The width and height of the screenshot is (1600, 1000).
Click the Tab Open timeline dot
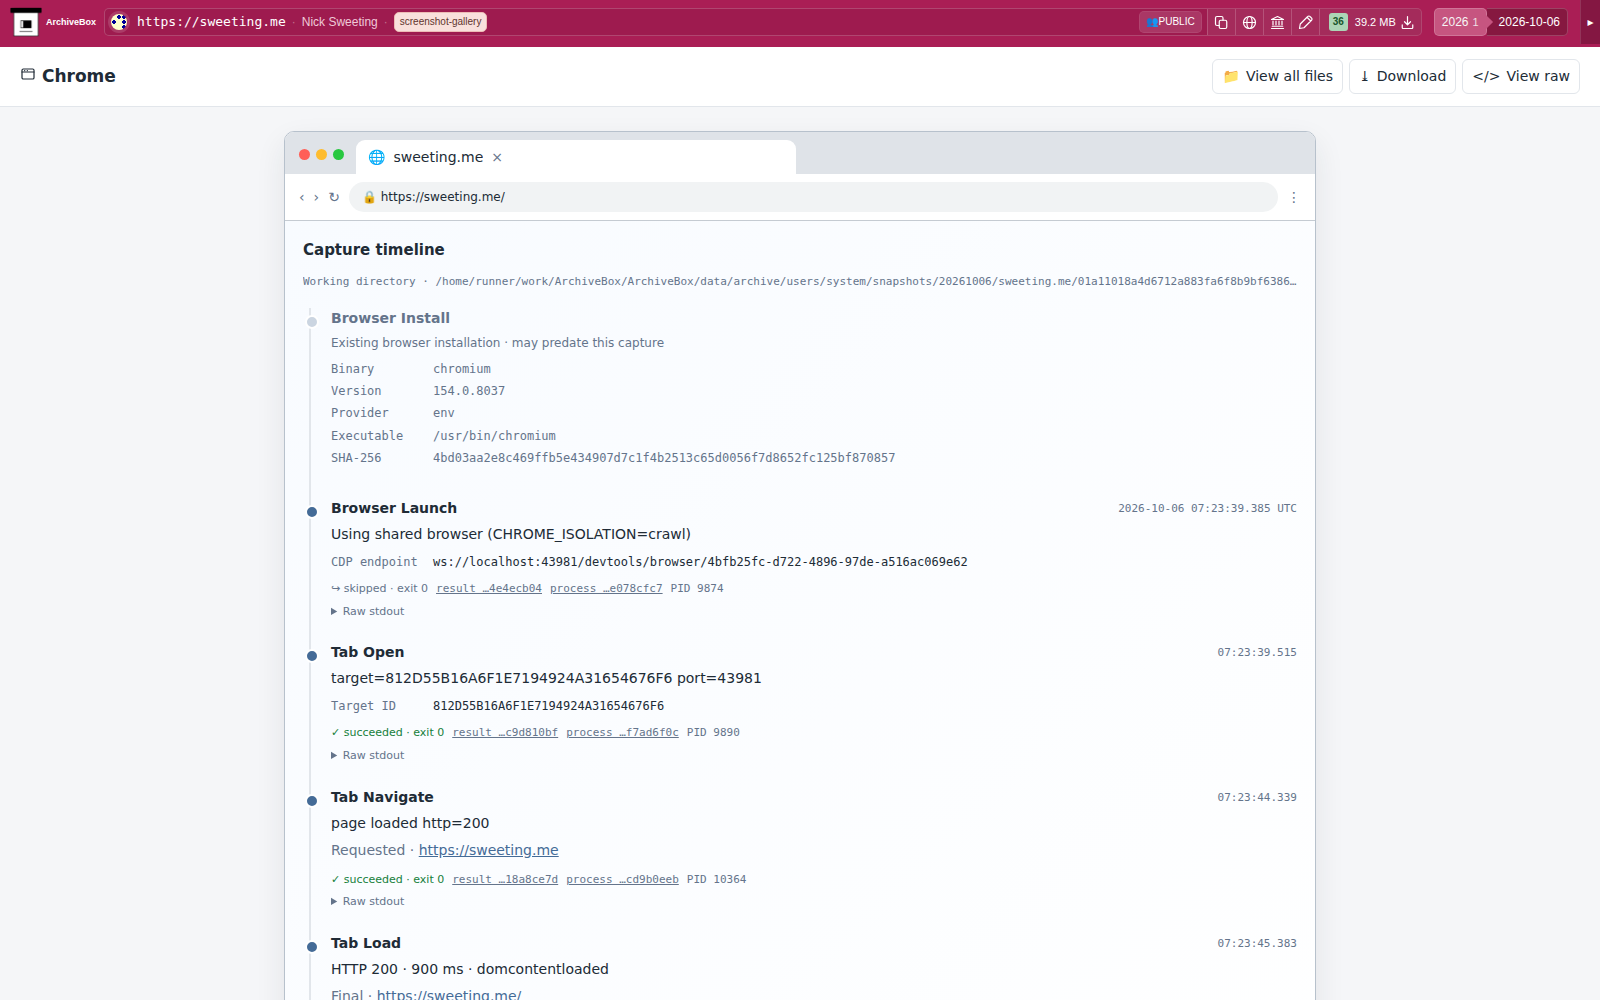[x=312, y=656]
